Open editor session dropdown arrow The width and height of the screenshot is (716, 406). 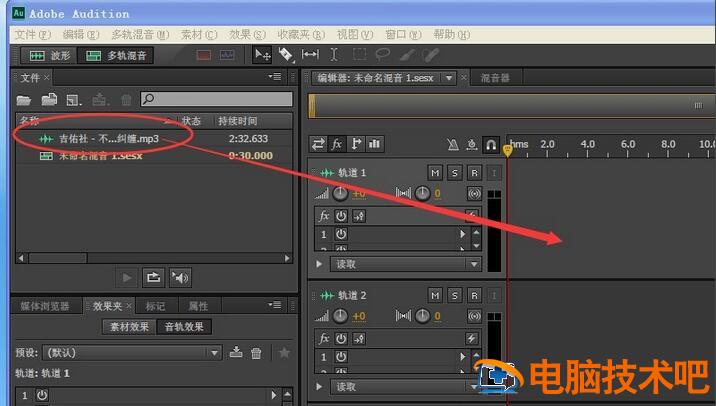click(x=449, y=78)
